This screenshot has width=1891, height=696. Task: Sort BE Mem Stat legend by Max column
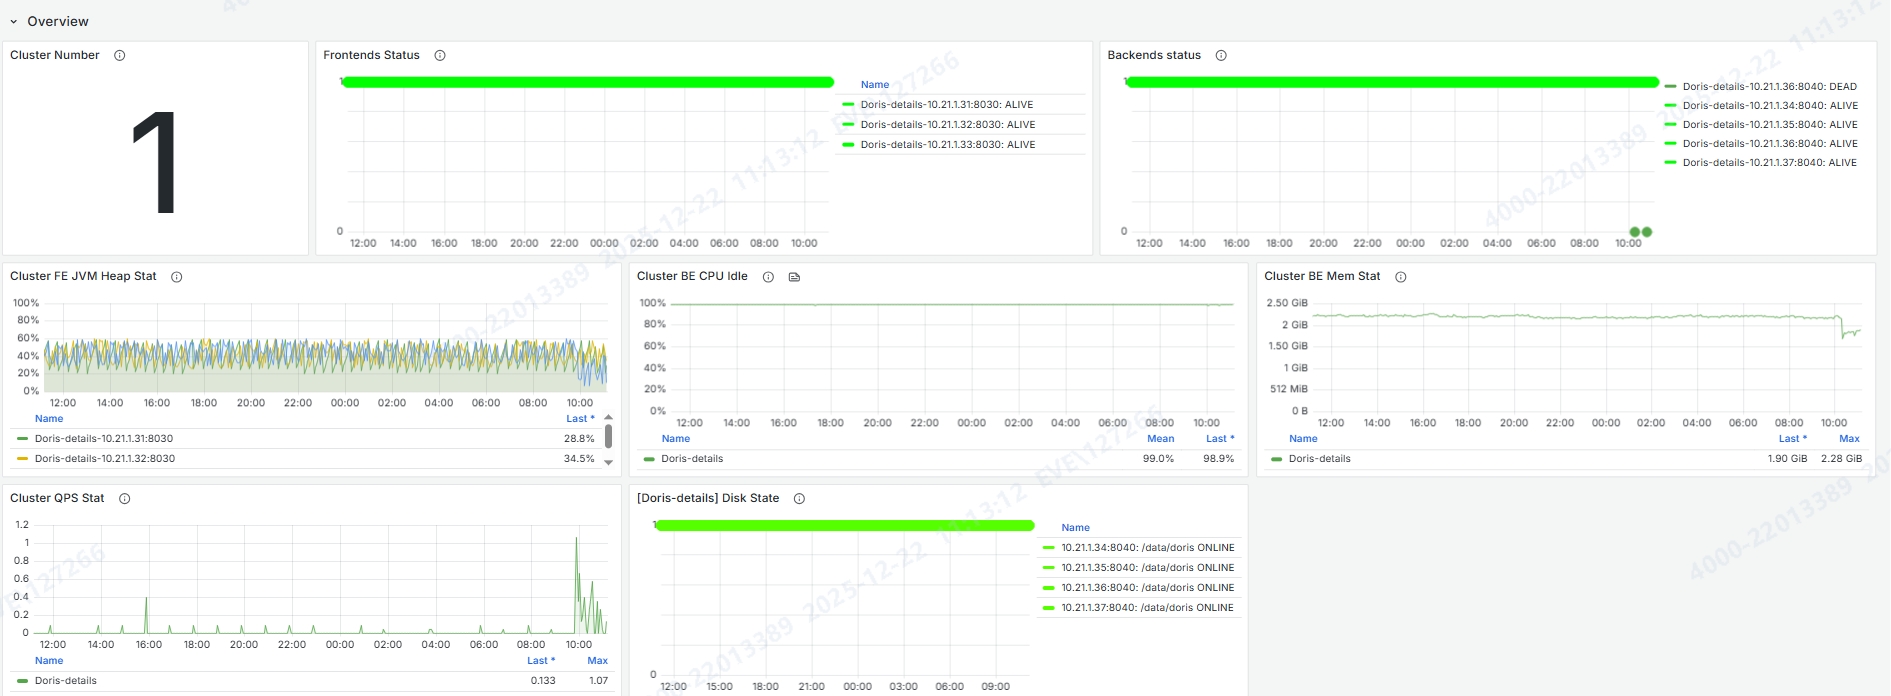coord(1849,439)
